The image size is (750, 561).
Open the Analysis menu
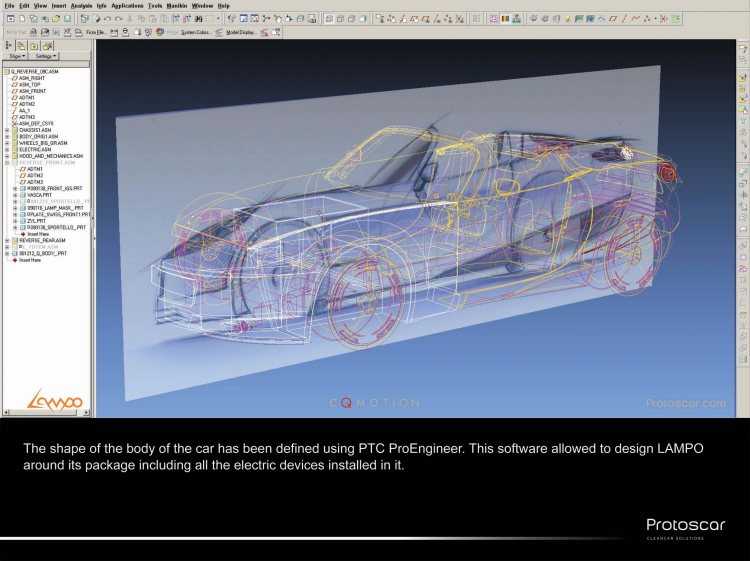pos(81,6)
